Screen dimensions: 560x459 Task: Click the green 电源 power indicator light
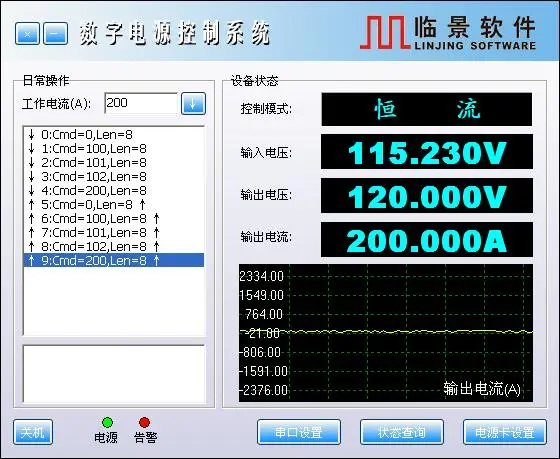[108, 422]
